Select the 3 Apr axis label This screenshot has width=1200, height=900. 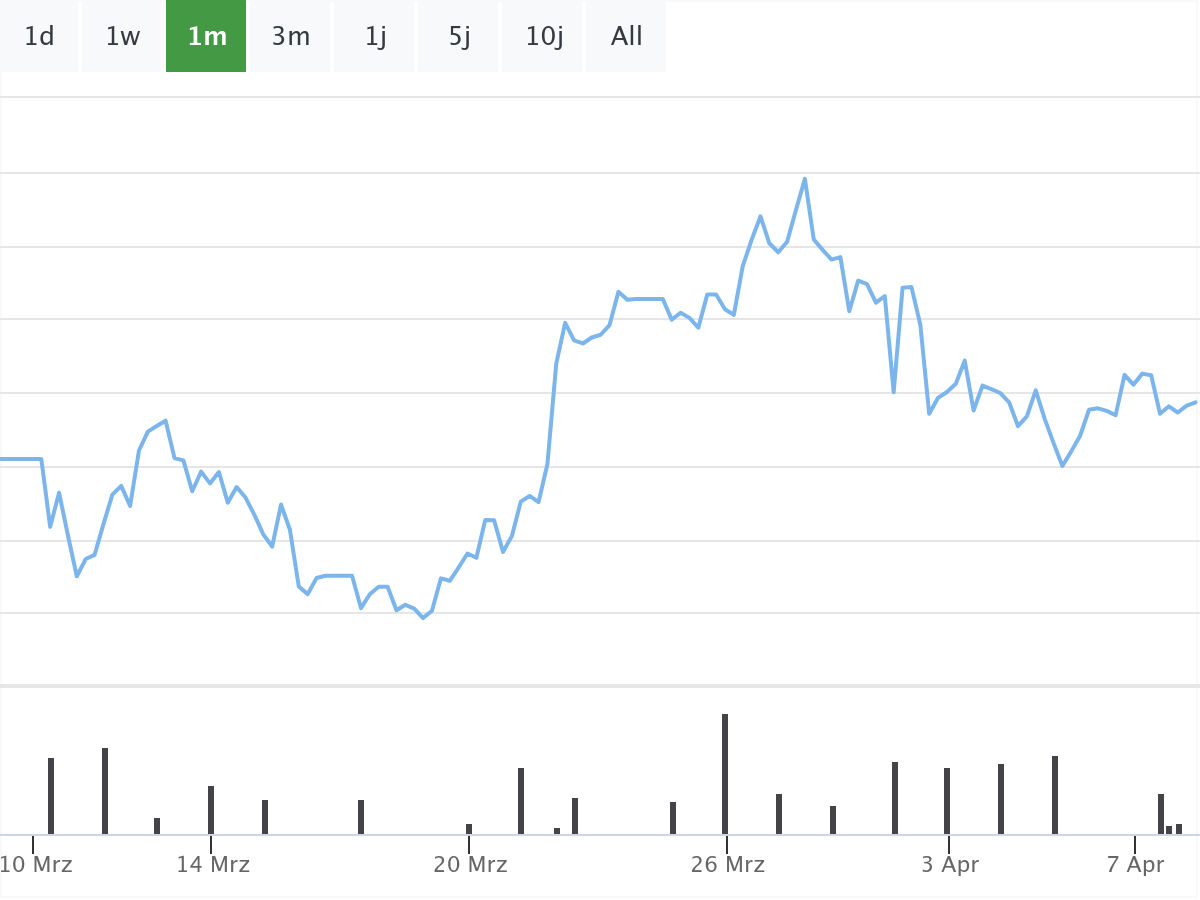[950, 864]
